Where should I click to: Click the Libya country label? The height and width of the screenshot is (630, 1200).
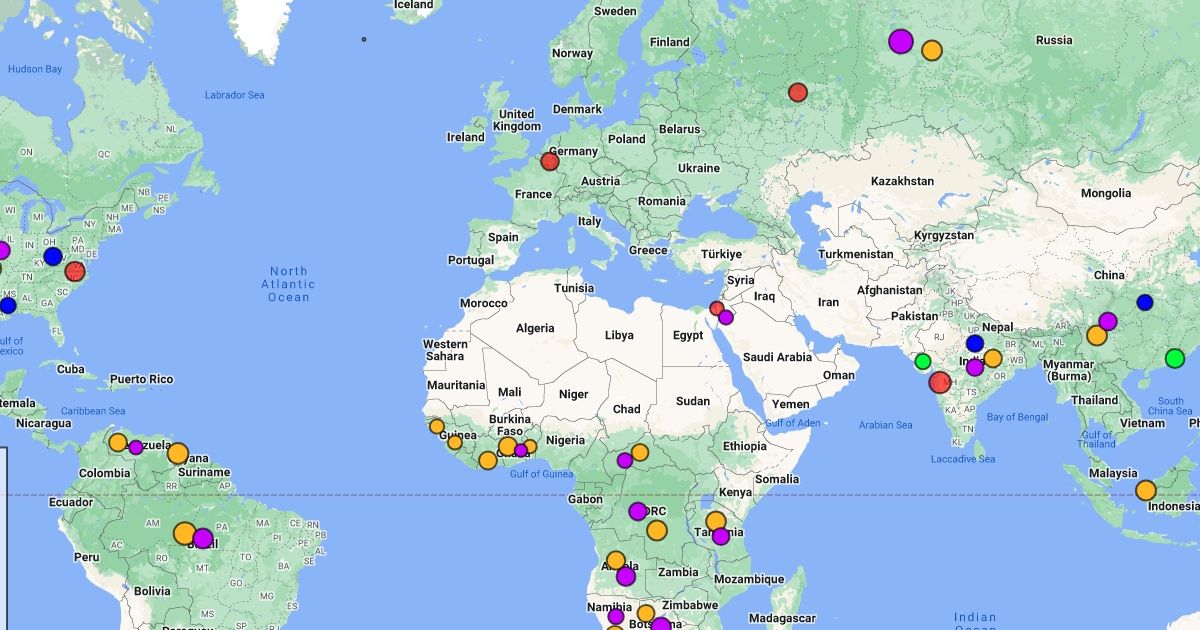619,335
